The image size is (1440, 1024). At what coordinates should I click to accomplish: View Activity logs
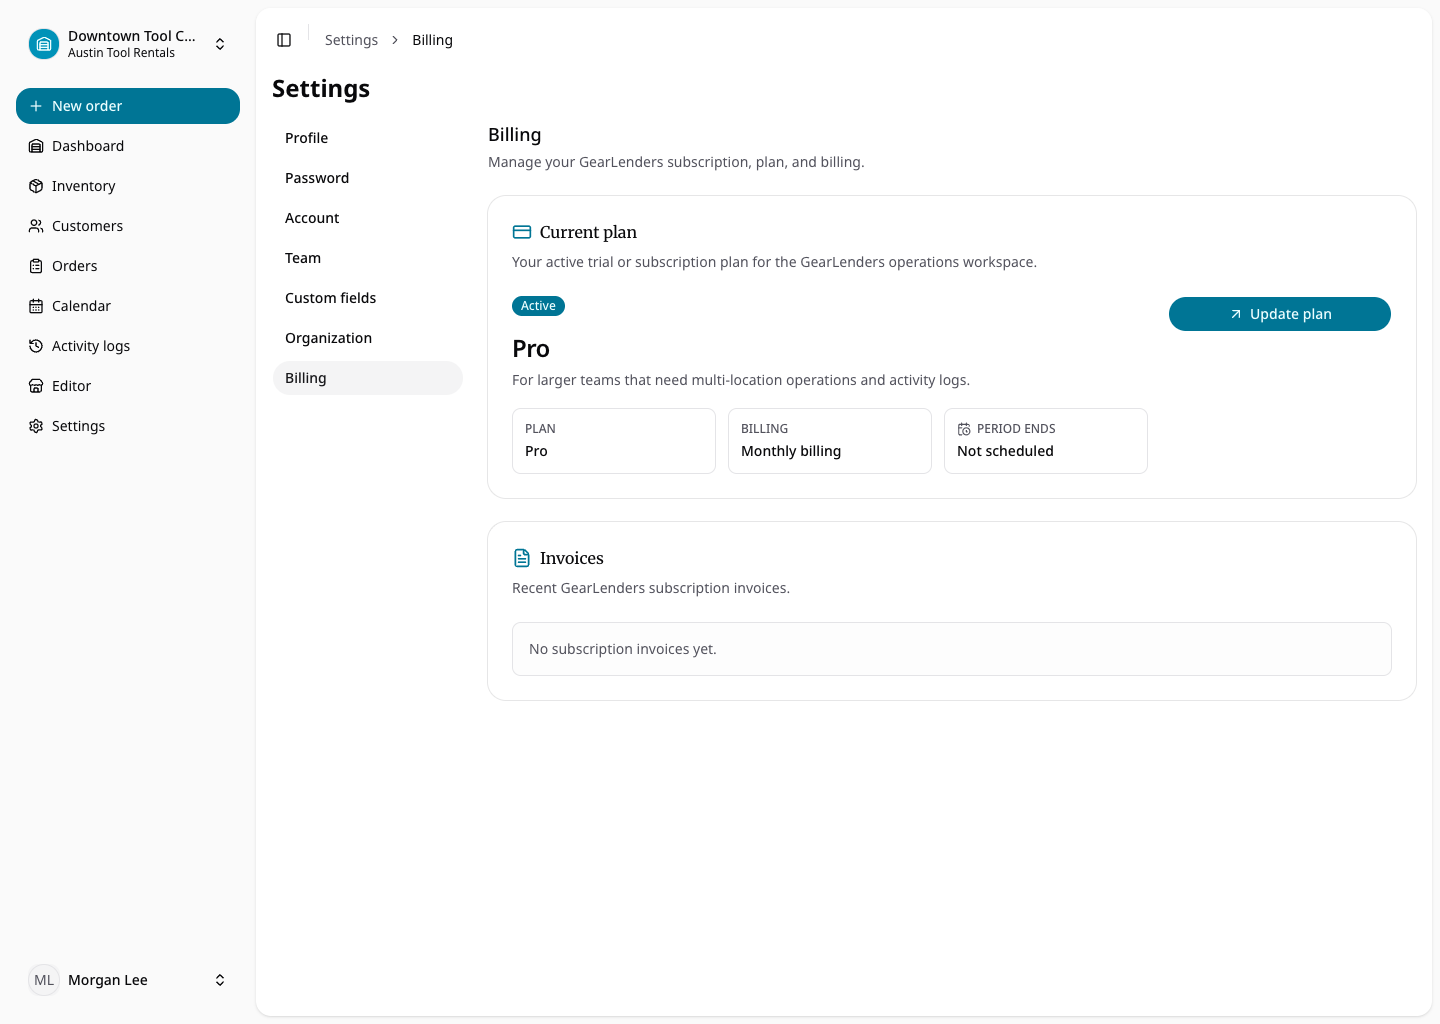[x=128, y=346]
